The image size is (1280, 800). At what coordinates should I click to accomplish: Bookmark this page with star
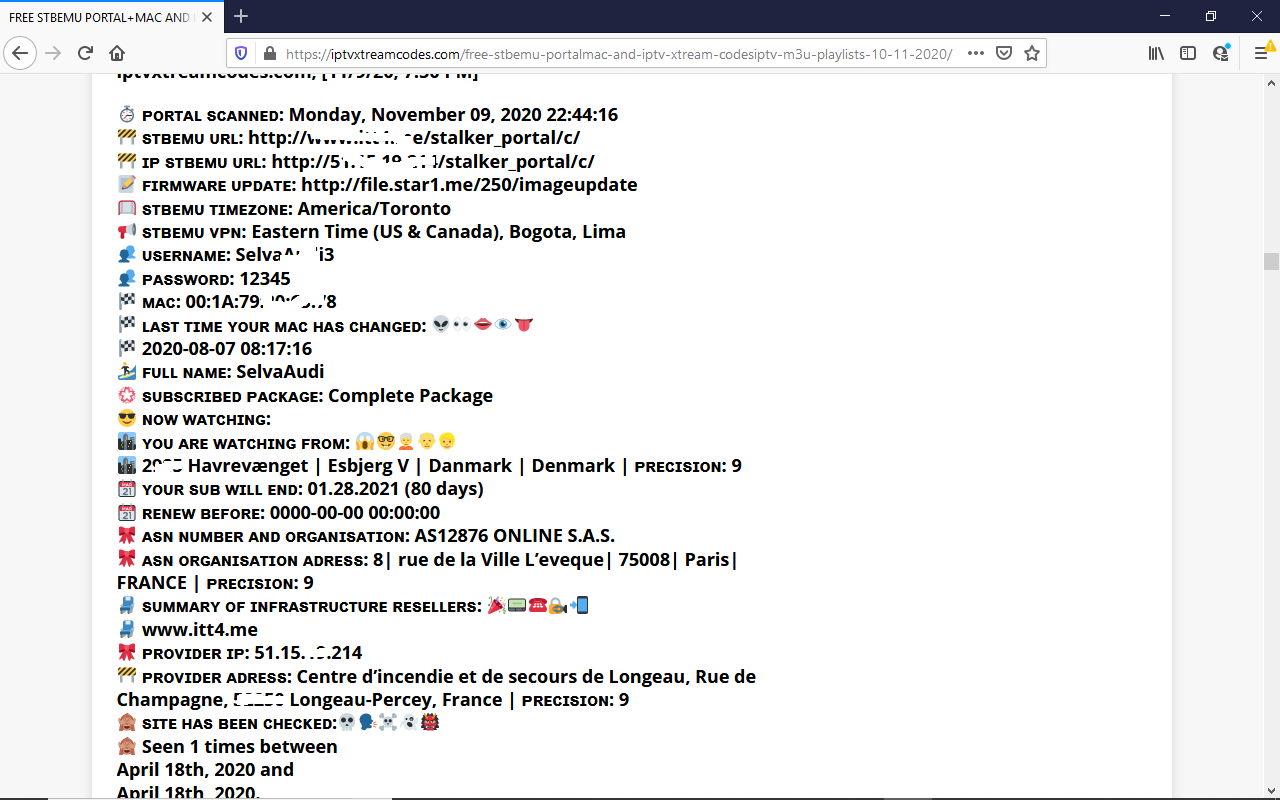pyautogui.click(x=1032, y=53)
